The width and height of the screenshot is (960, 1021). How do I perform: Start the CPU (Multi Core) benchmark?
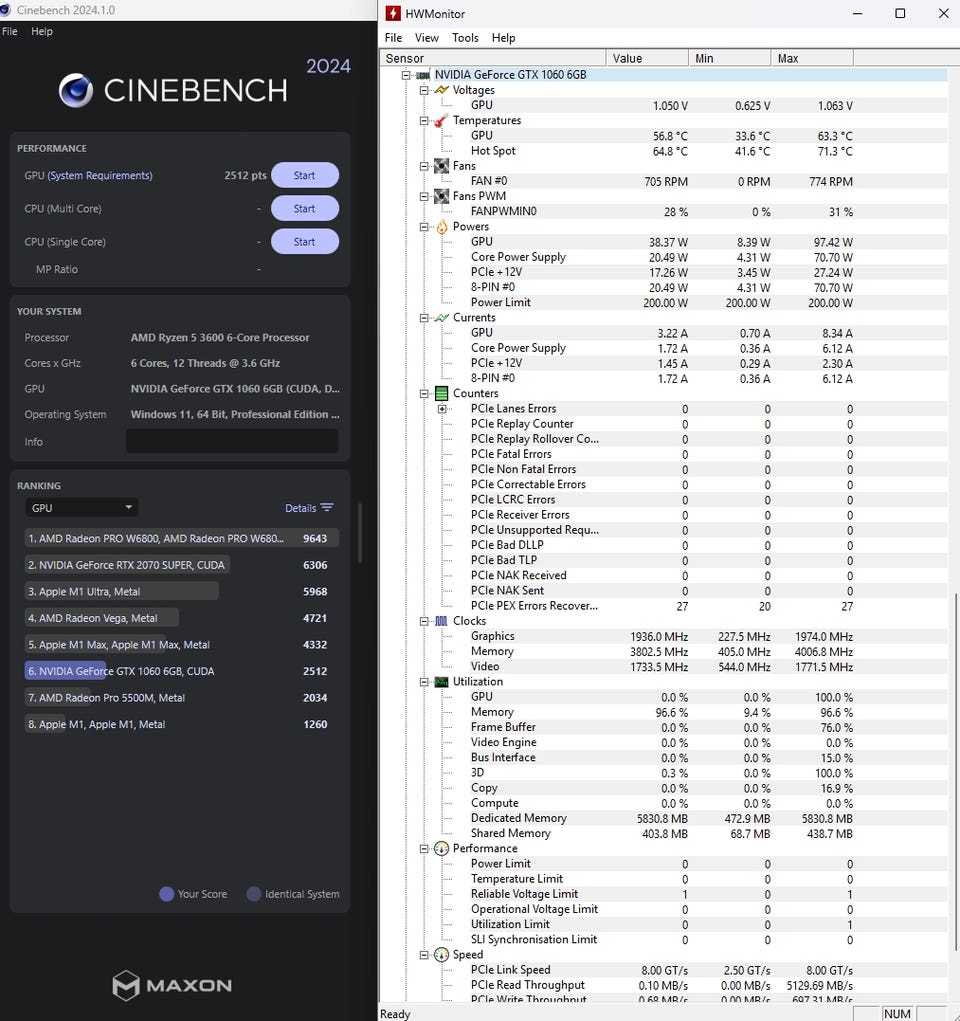point(304,209)
